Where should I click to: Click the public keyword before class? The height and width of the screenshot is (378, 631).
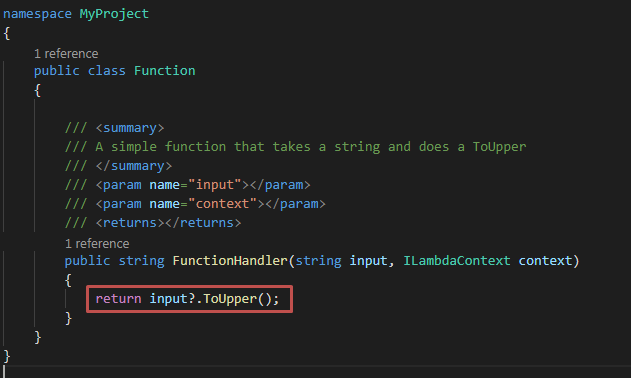(57, 71)
